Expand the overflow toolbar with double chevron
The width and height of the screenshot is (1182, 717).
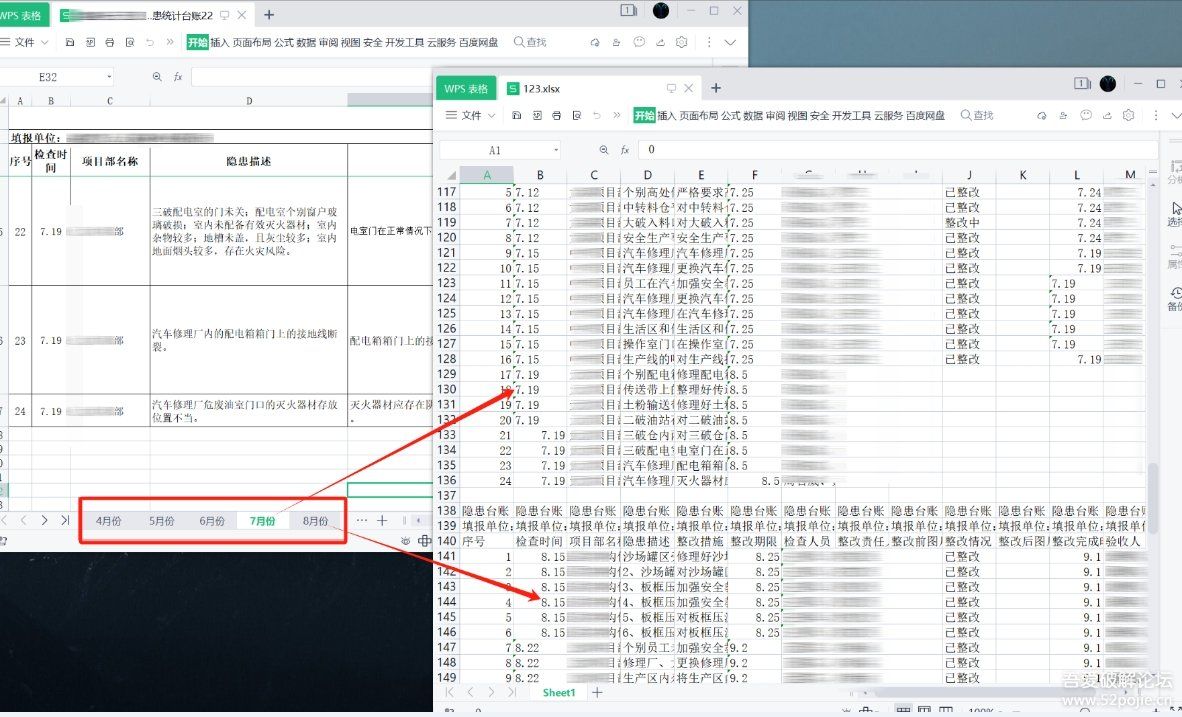[x=617, y=115]
